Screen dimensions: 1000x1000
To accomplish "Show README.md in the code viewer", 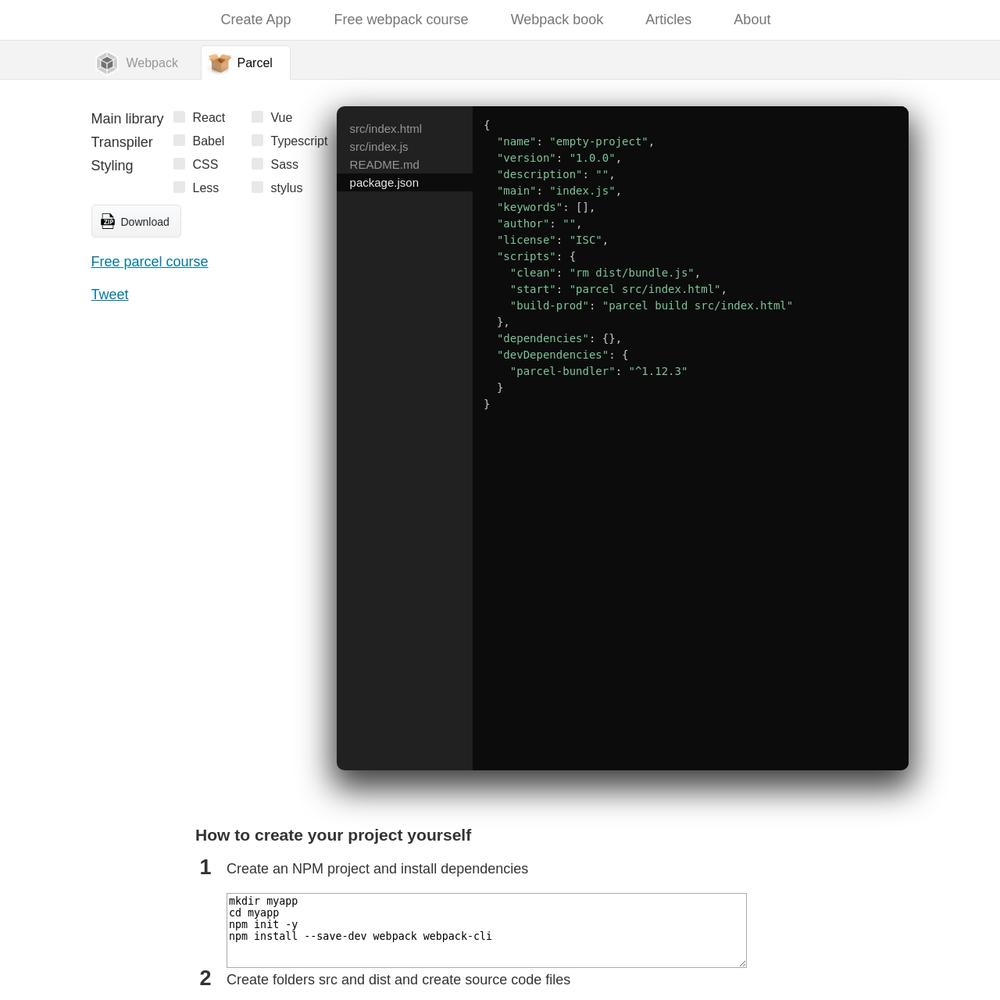I will click(404, 165).
